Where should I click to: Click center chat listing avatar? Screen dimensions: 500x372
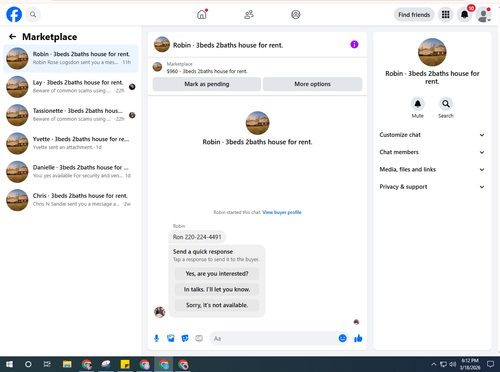pos(257,123)
